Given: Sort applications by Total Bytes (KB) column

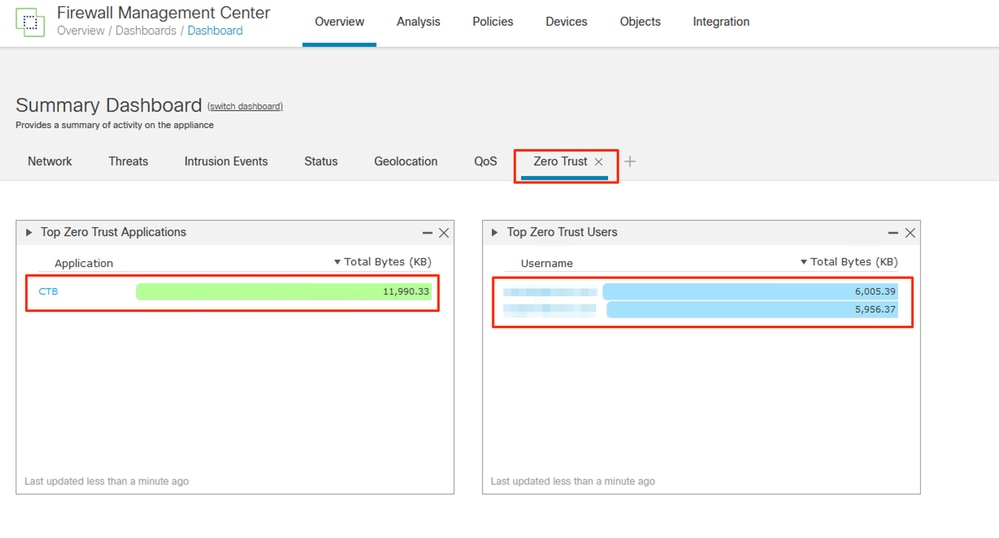Looking at the screenshot, I should pos(383,262).
